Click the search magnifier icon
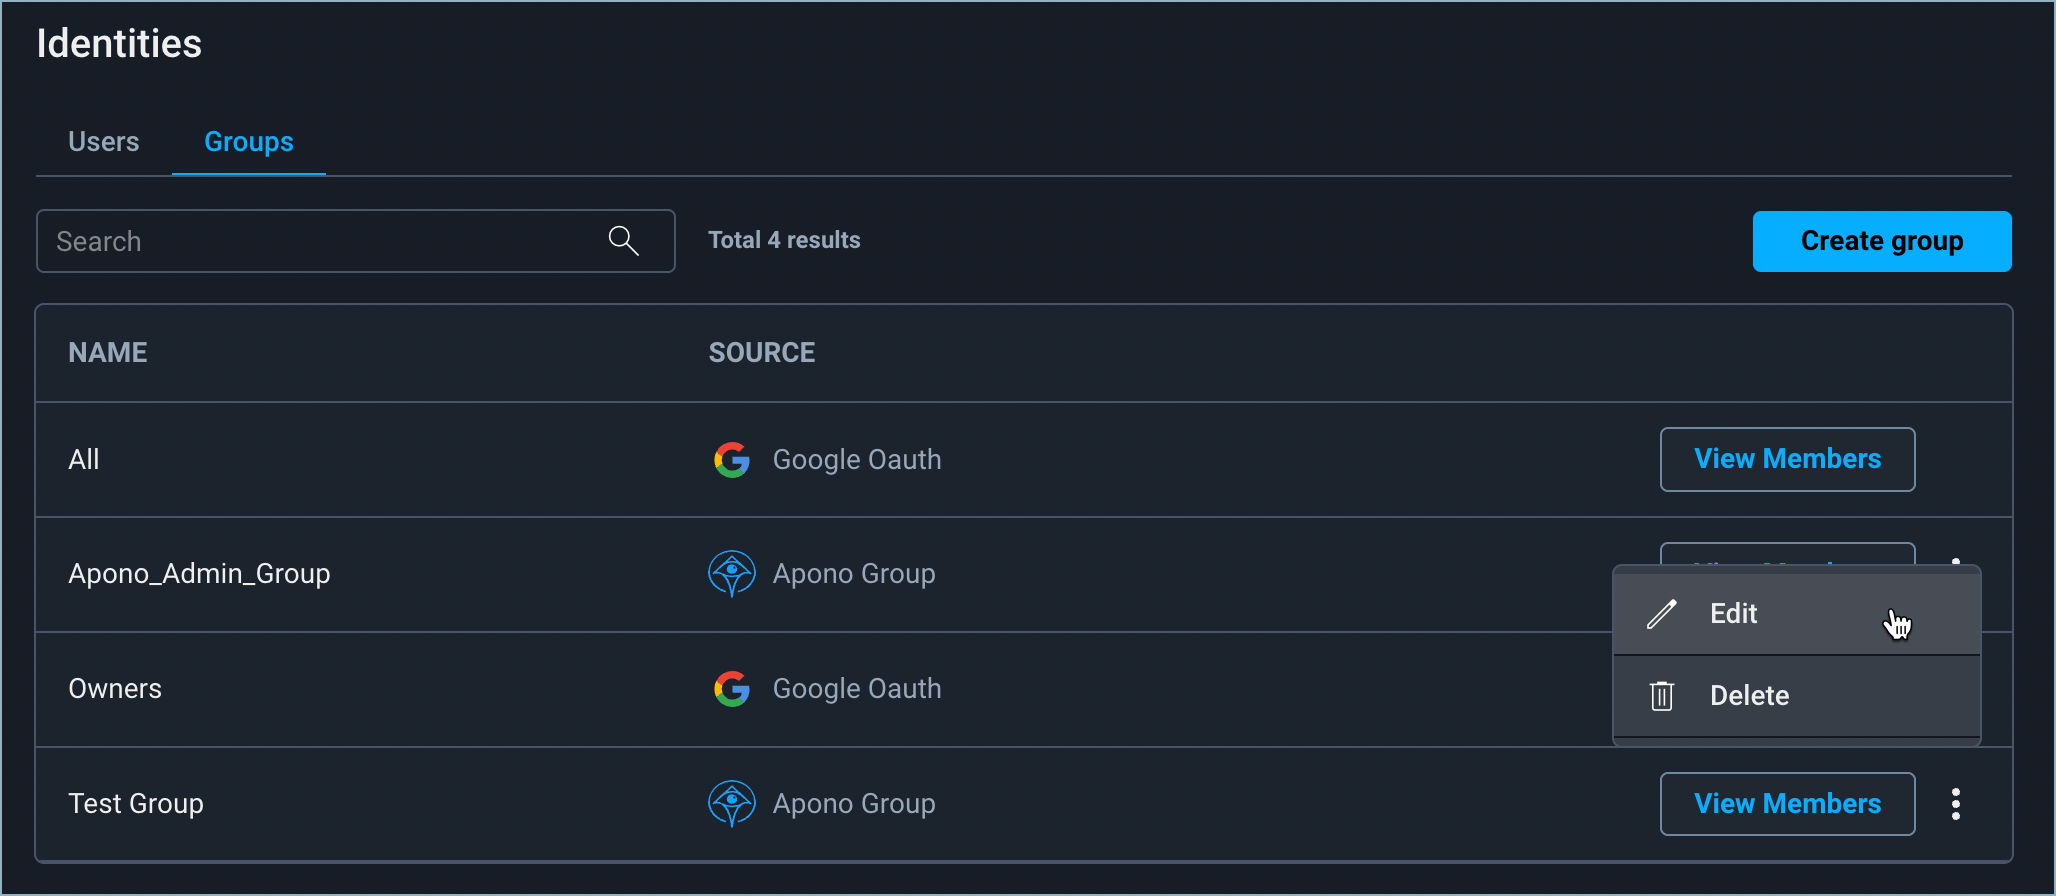This screenshot has height=896, width=2056. tap(623, 241)
